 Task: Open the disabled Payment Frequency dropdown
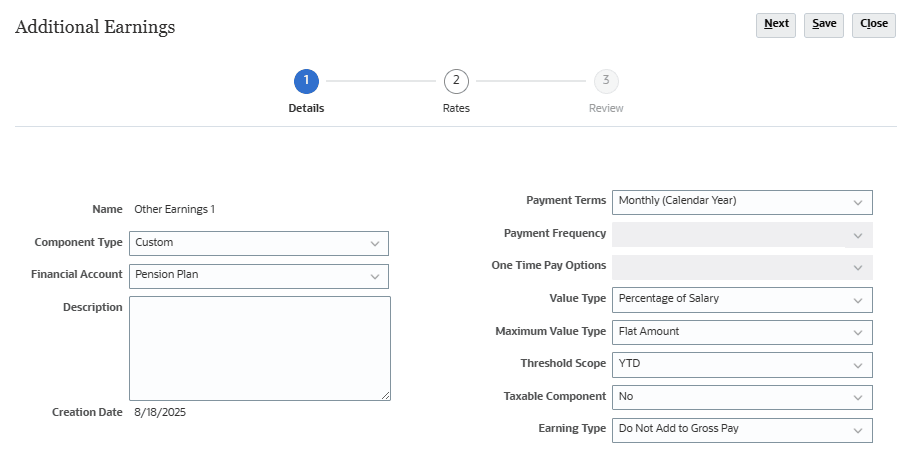[x=742, y=235]
